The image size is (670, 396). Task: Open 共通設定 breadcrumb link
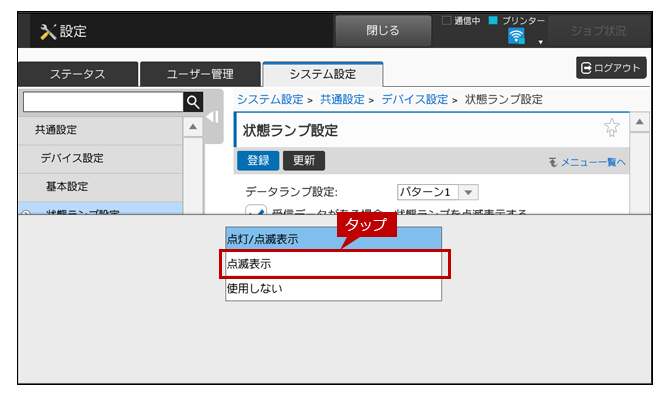(x=342, y=100)
